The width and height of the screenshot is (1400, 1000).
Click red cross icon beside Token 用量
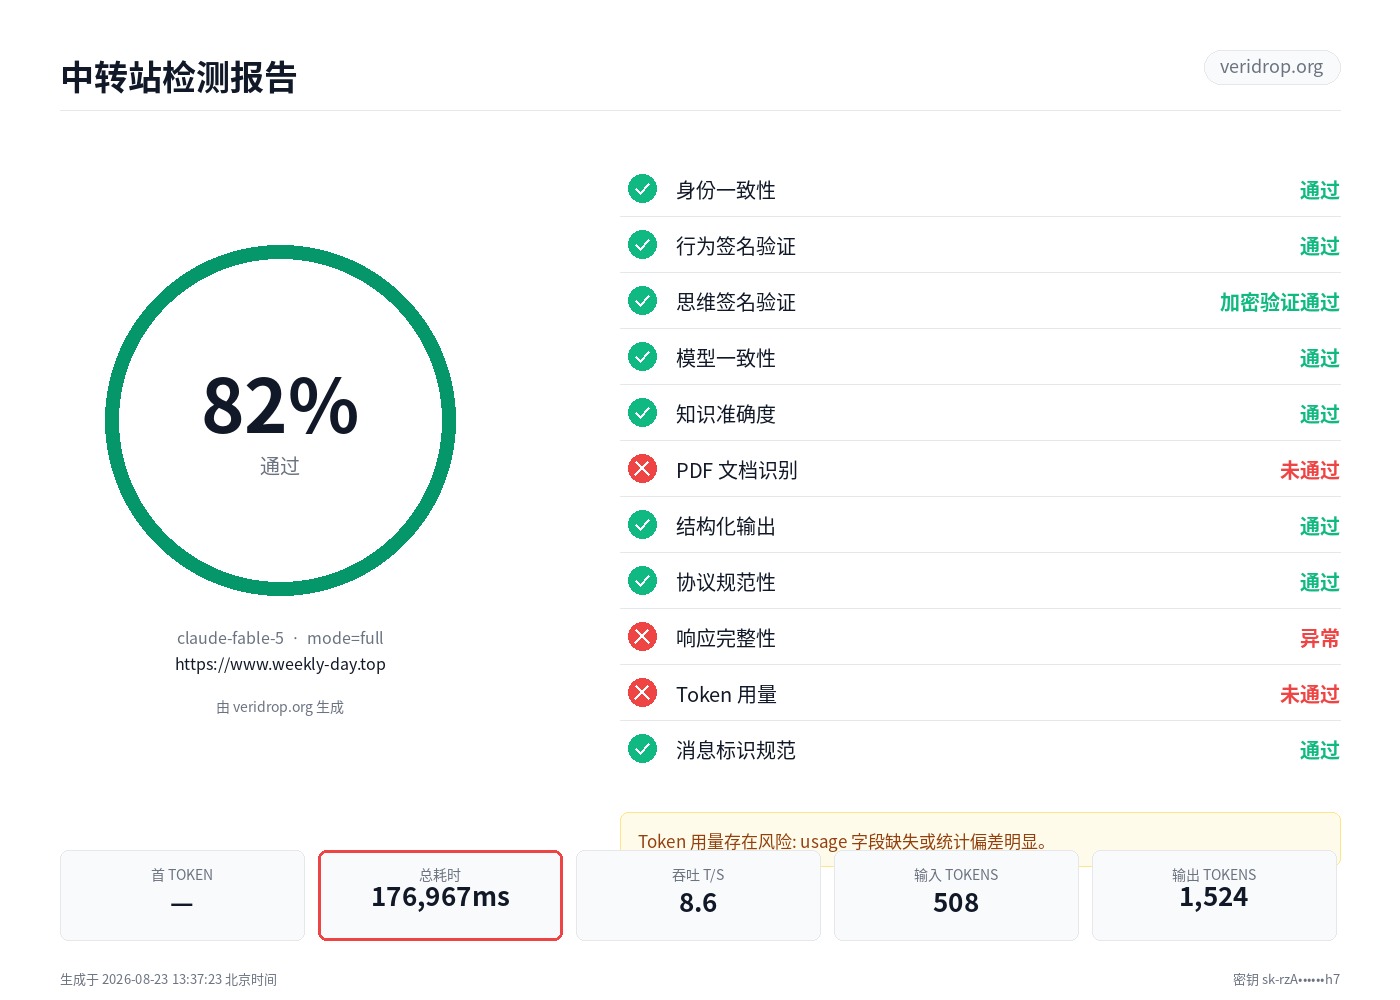(642, 693)
